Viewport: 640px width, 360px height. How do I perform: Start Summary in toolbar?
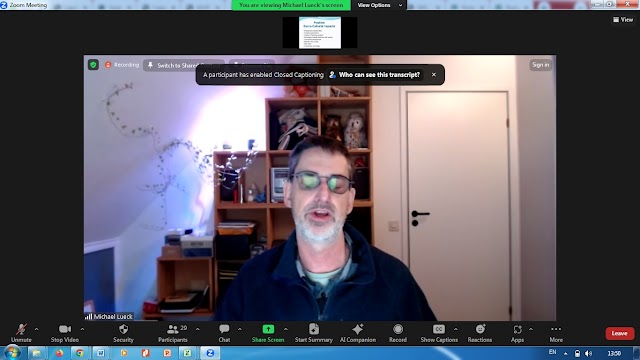point(313,333)
